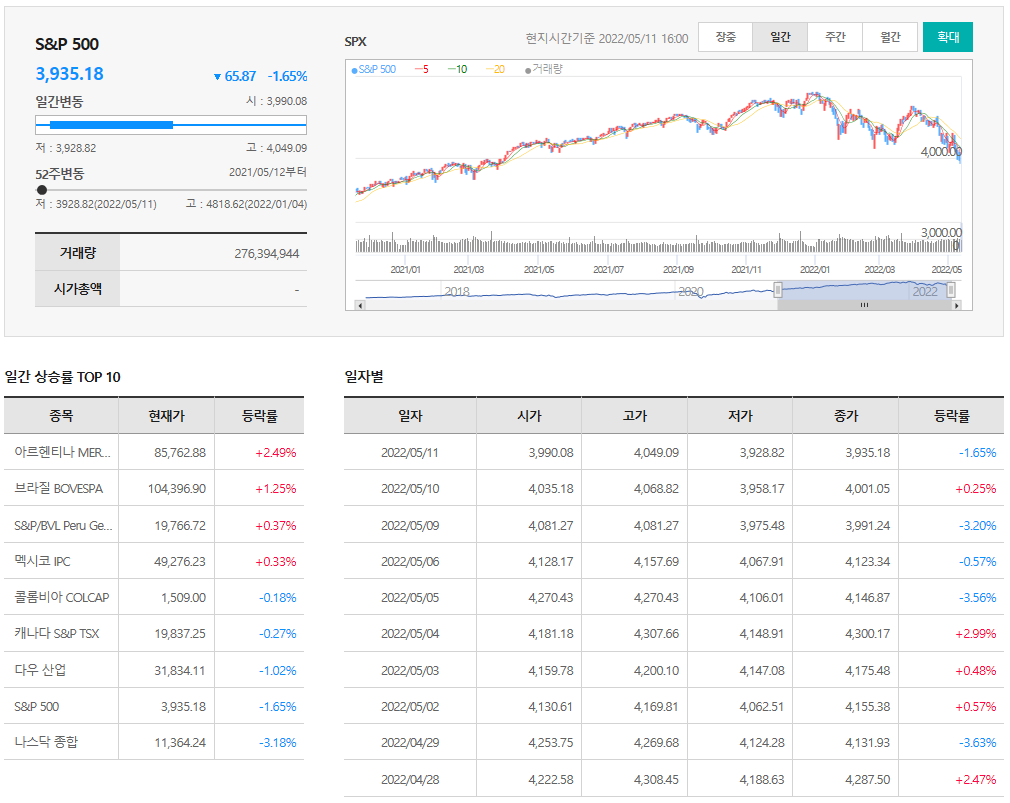Toggle the 5-day moving average legend
1010x803 pixels.
[422, 69]
